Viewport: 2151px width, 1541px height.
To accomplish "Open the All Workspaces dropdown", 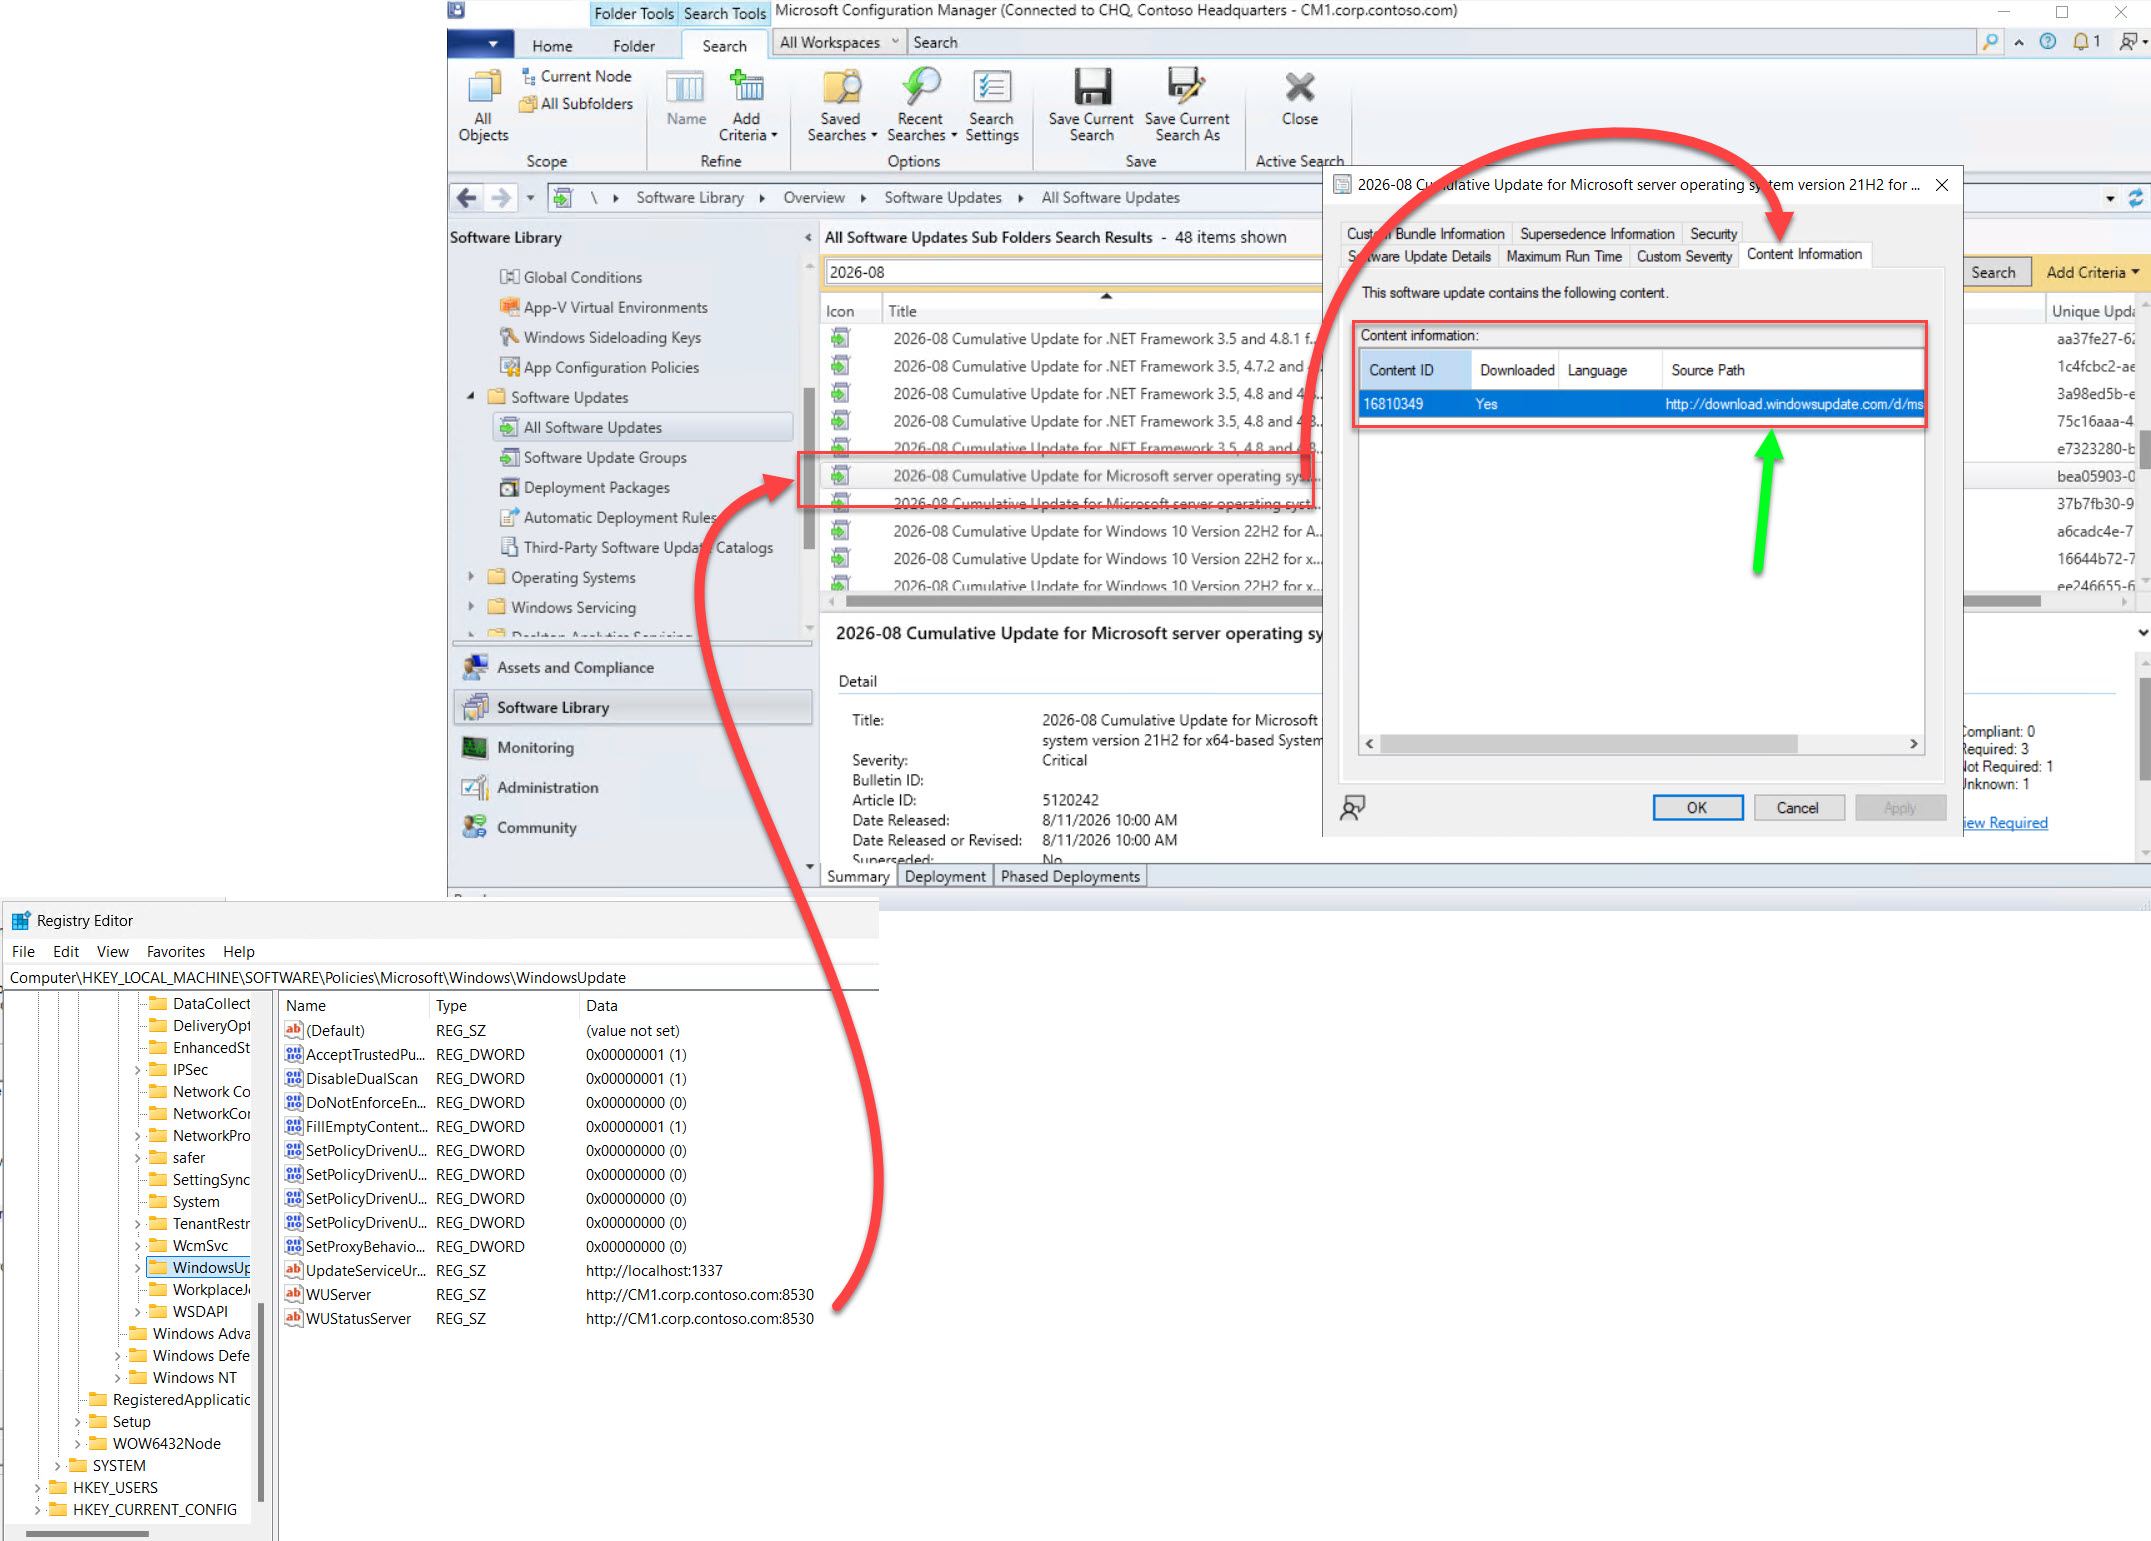I will pyautogui.click(x=839, y=42).
